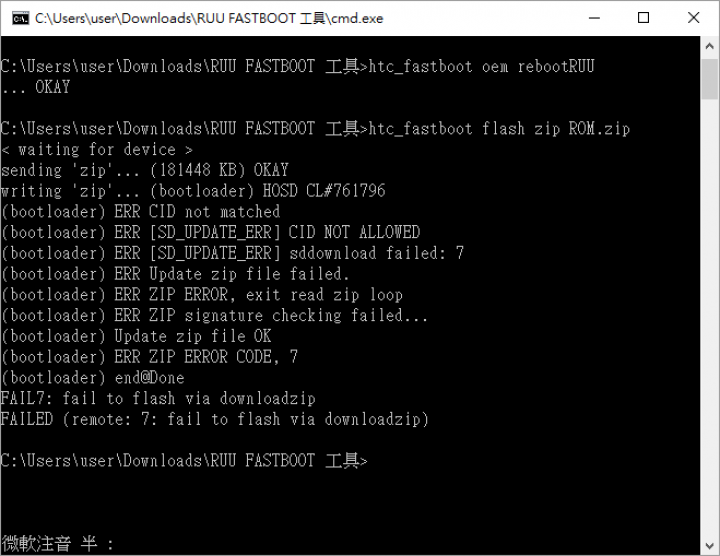Open the cmd.exe system menu icon
This screenshot has width=720, height=556.
[x=20, y=18]
